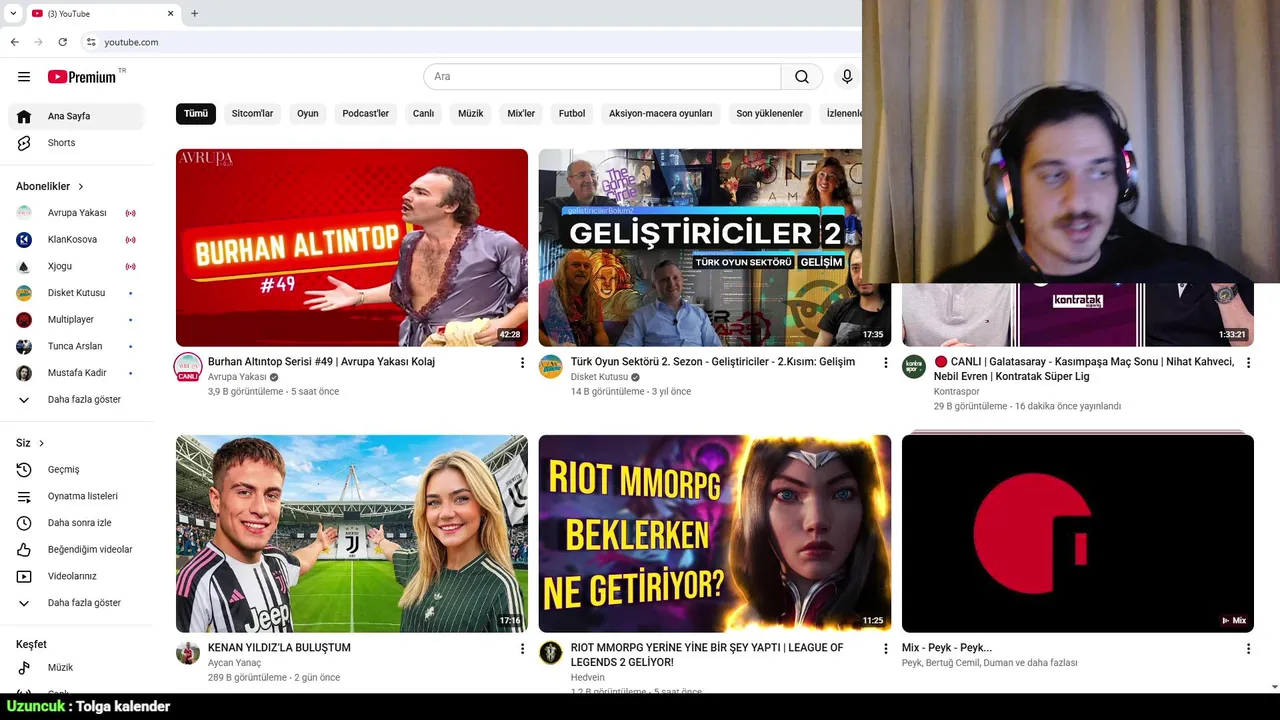Image resolution: width=1280 pixels, height=720 pixels.
Task: Open Xjogu channel
Action: (x=76, y=266)
